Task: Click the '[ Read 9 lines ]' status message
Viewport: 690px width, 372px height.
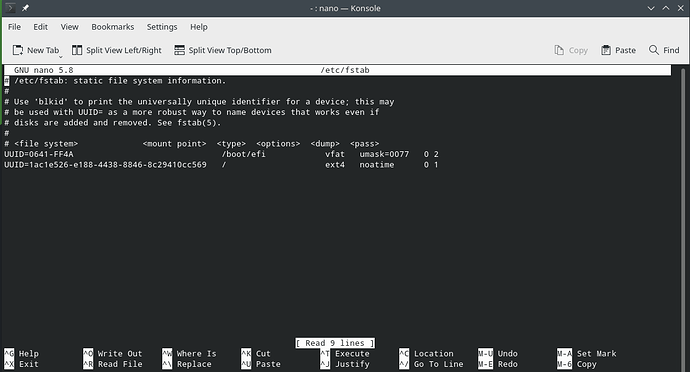Action: pyautogui.click(x=335, y=343)
